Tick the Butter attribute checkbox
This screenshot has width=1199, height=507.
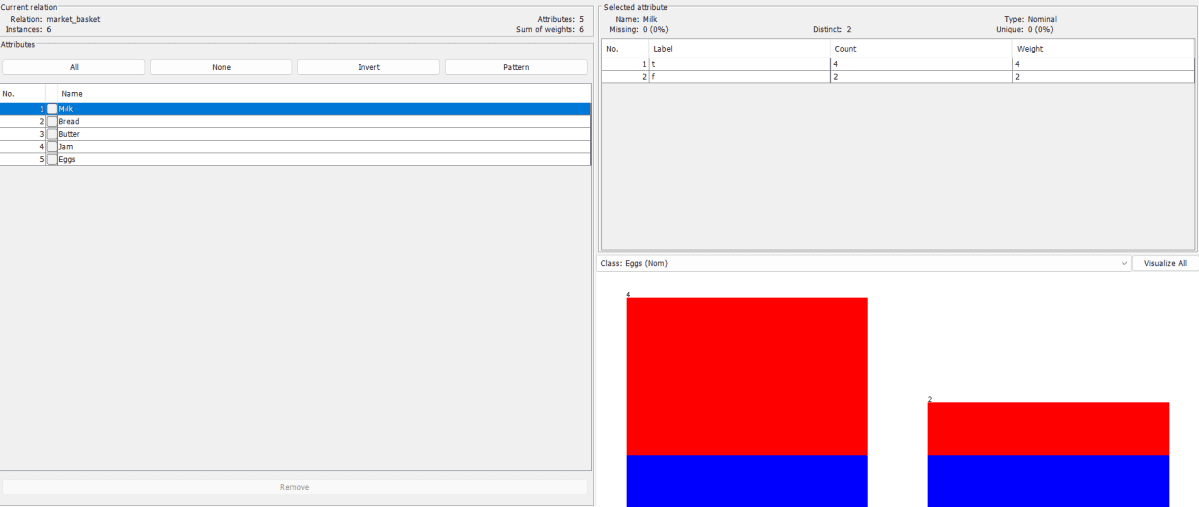(x=52, y=134)
